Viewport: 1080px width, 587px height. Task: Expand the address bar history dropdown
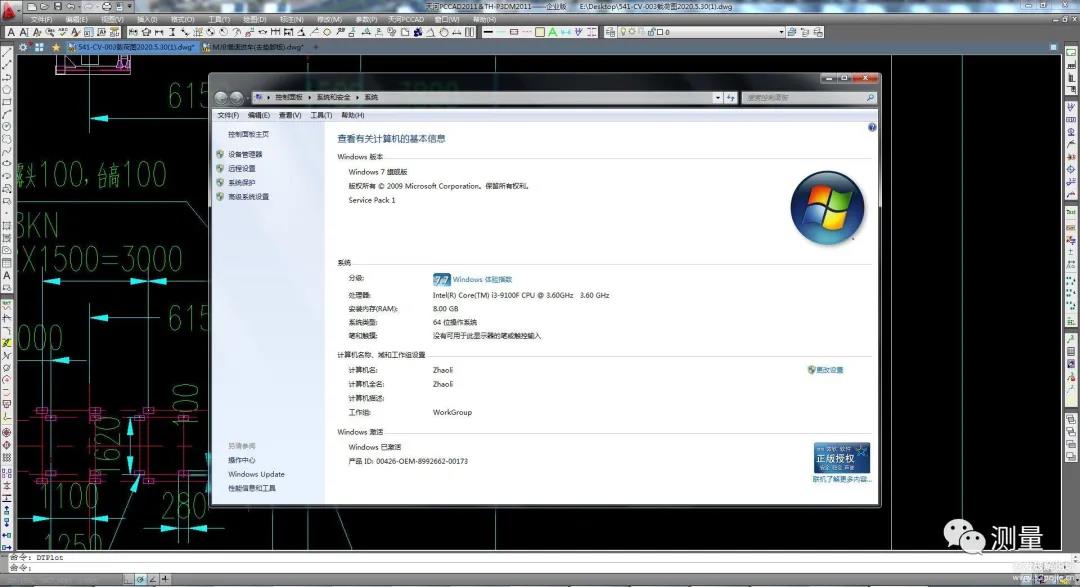[717, 98]
